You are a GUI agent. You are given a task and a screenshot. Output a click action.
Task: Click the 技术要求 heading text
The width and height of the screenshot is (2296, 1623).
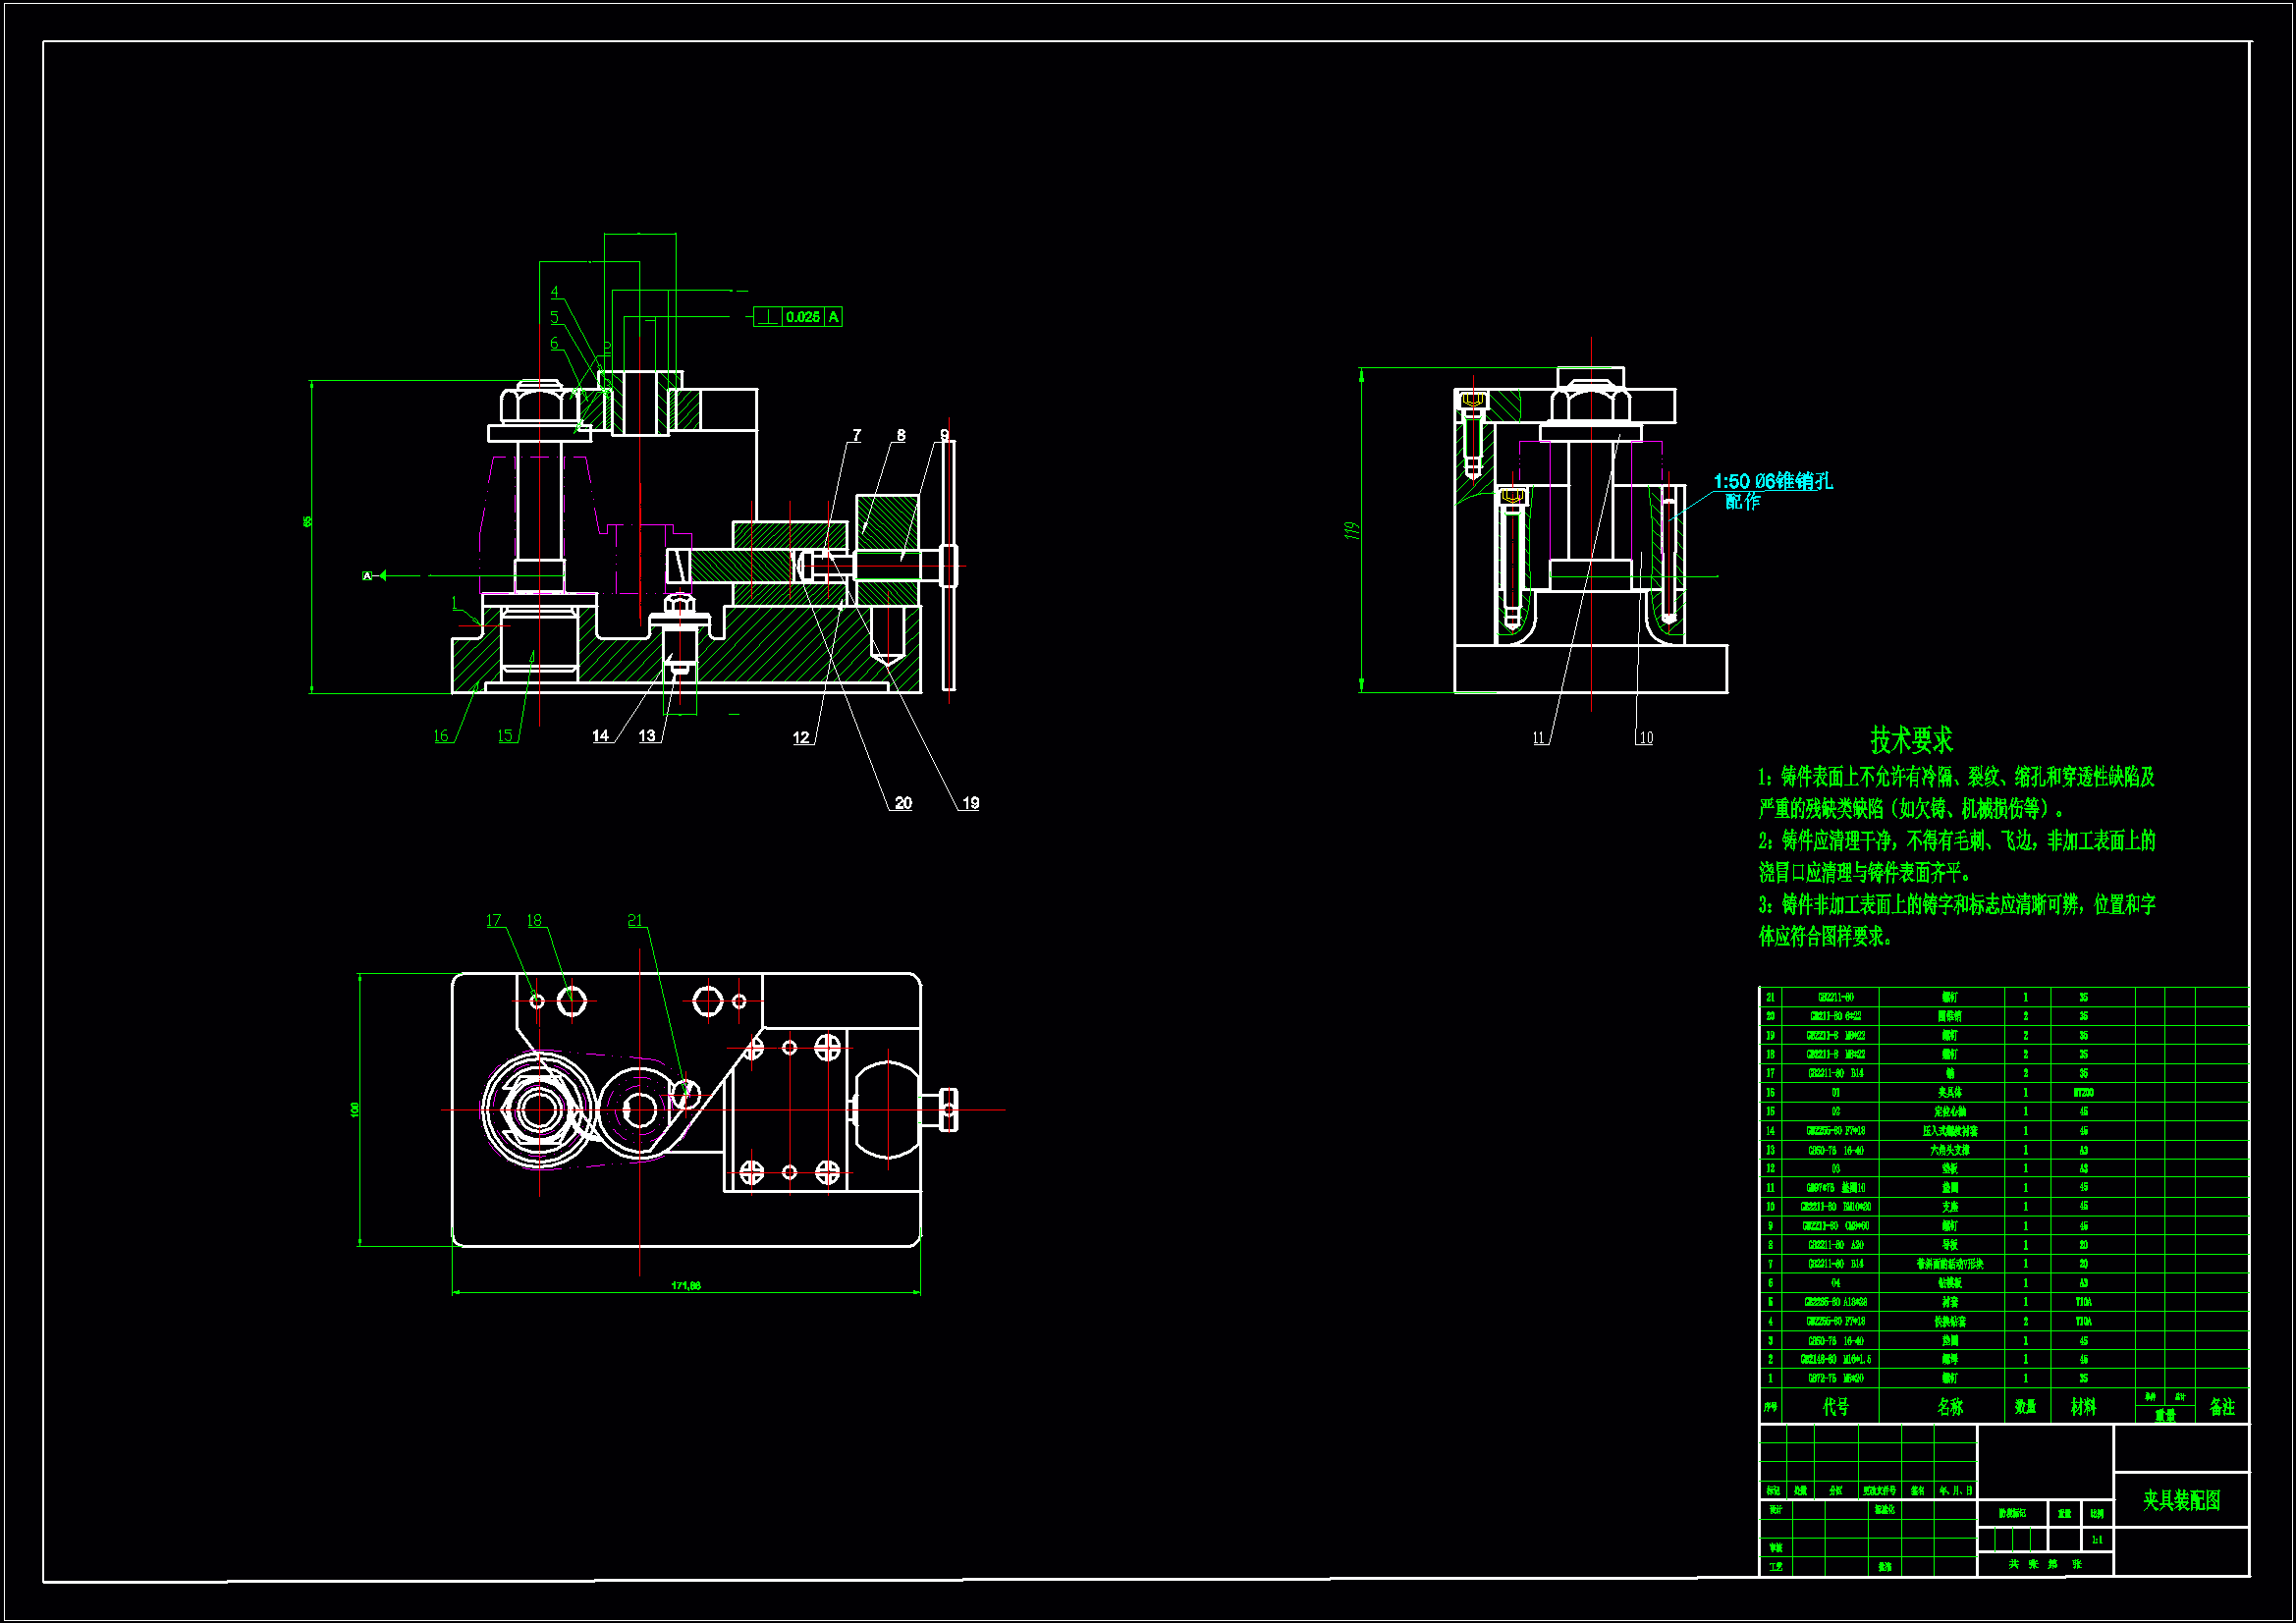click(x=1911, y=740)
